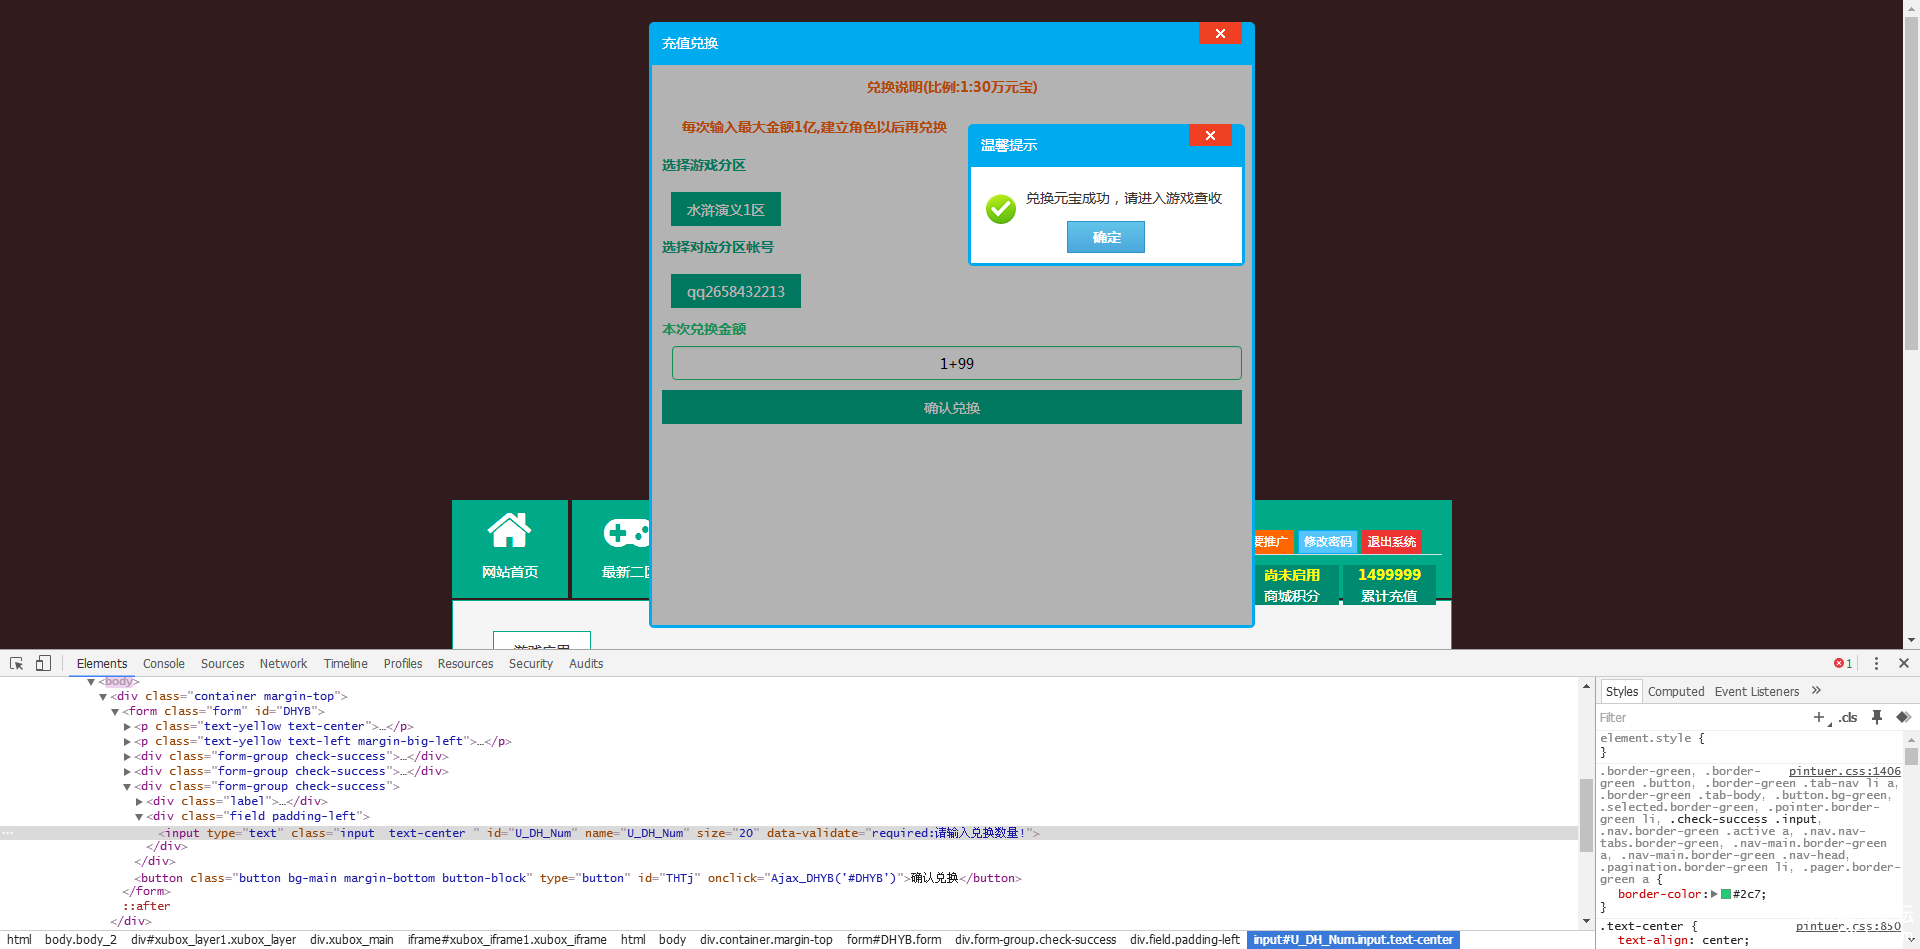The image size is (1920, 949).
Task: Click the gamepad icon in the nav
Action: point(627,533)
